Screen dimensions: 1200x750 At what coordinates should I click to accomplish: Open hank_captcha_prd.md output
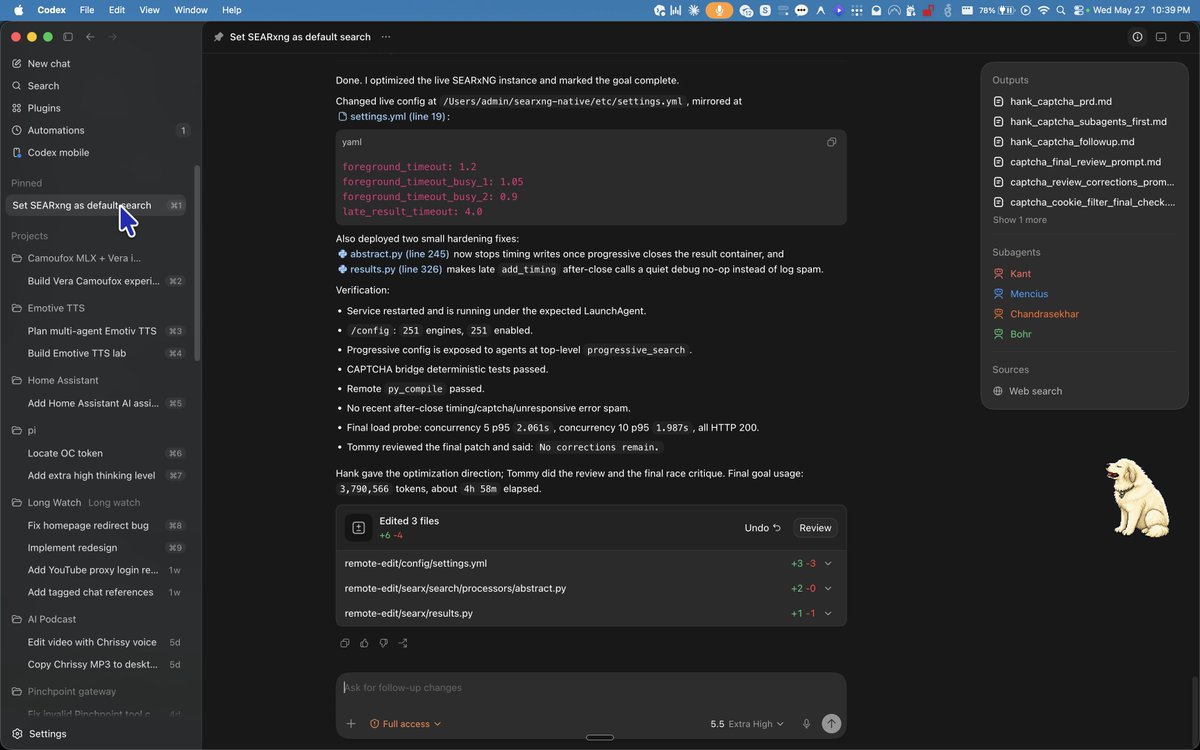pyautogui.click(x=1061, y=102)
